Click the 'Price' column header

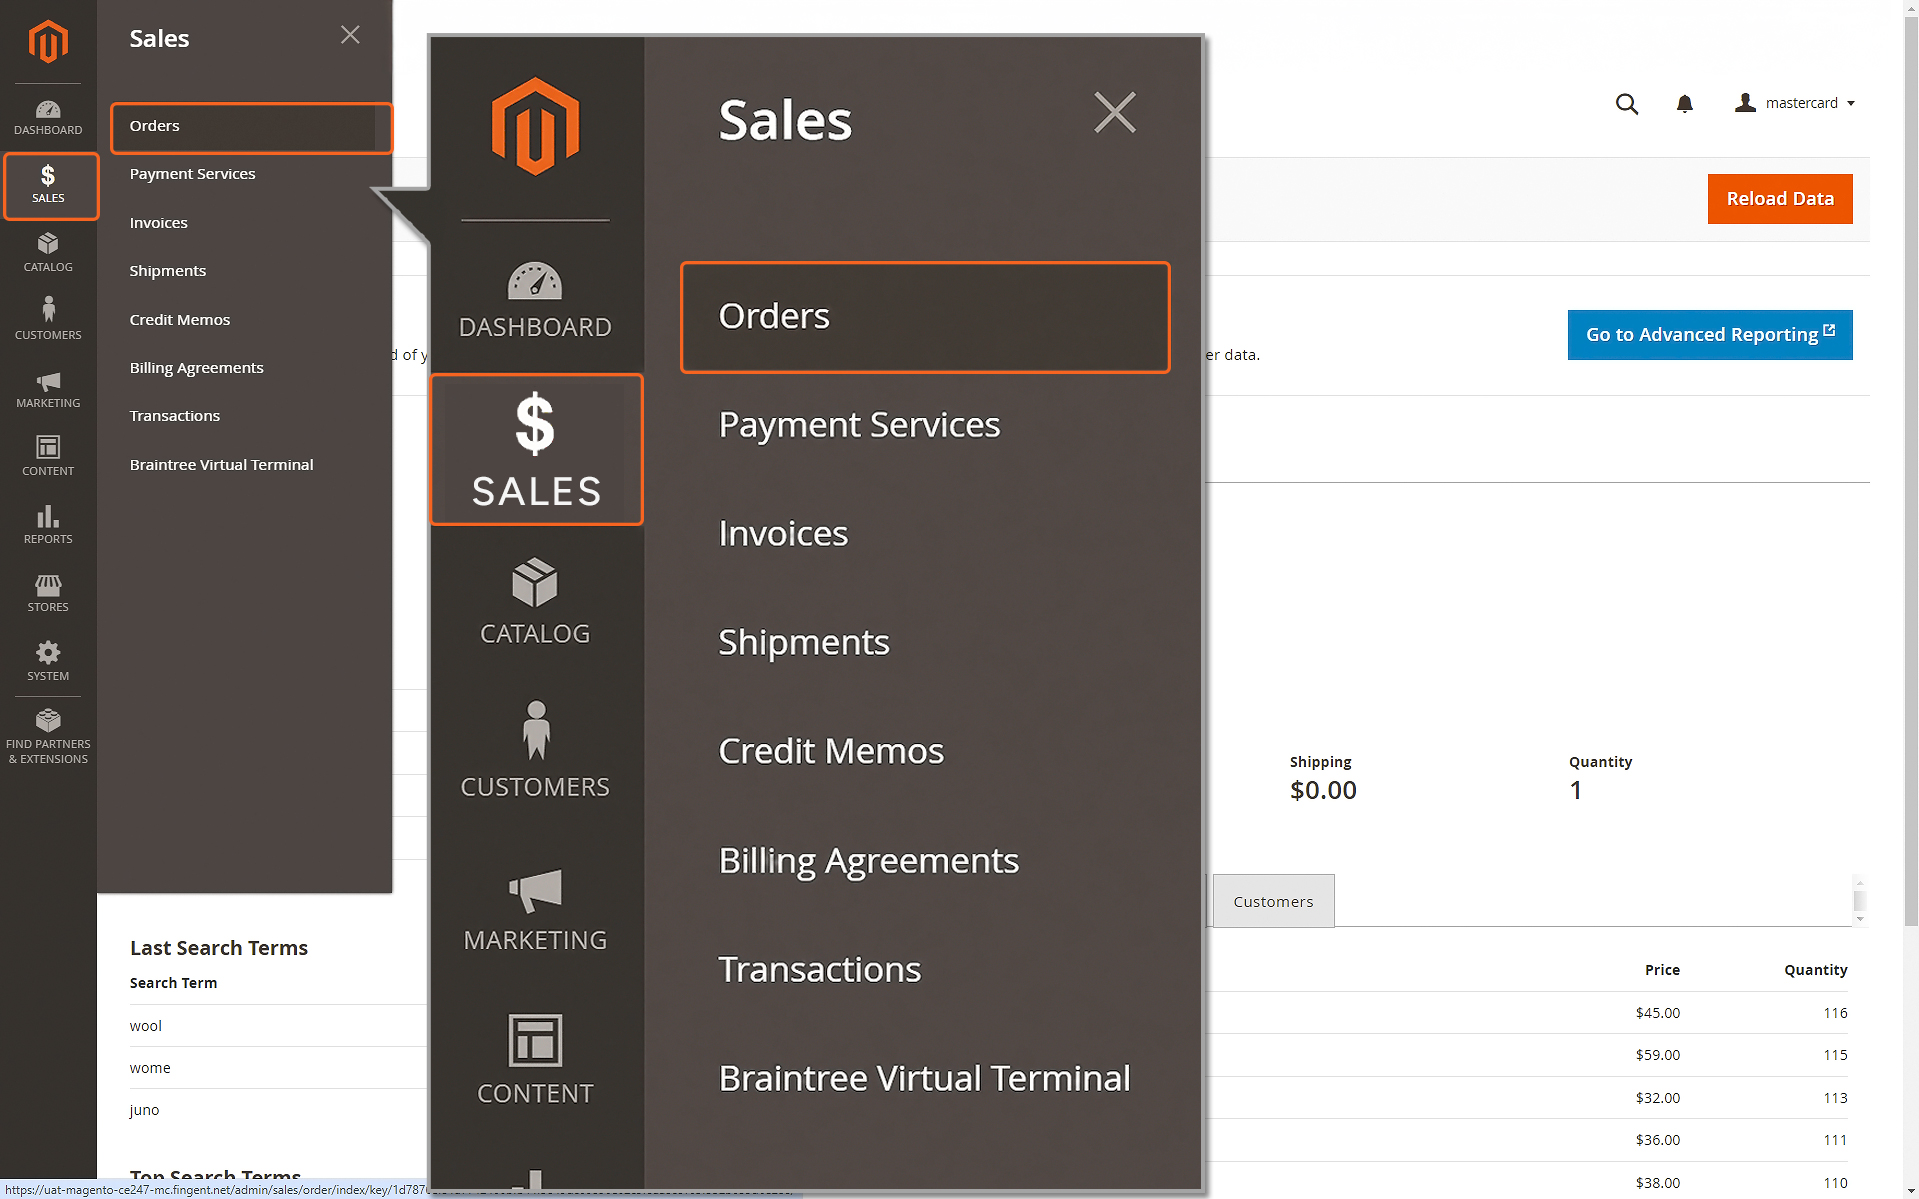pos(1662,970)
